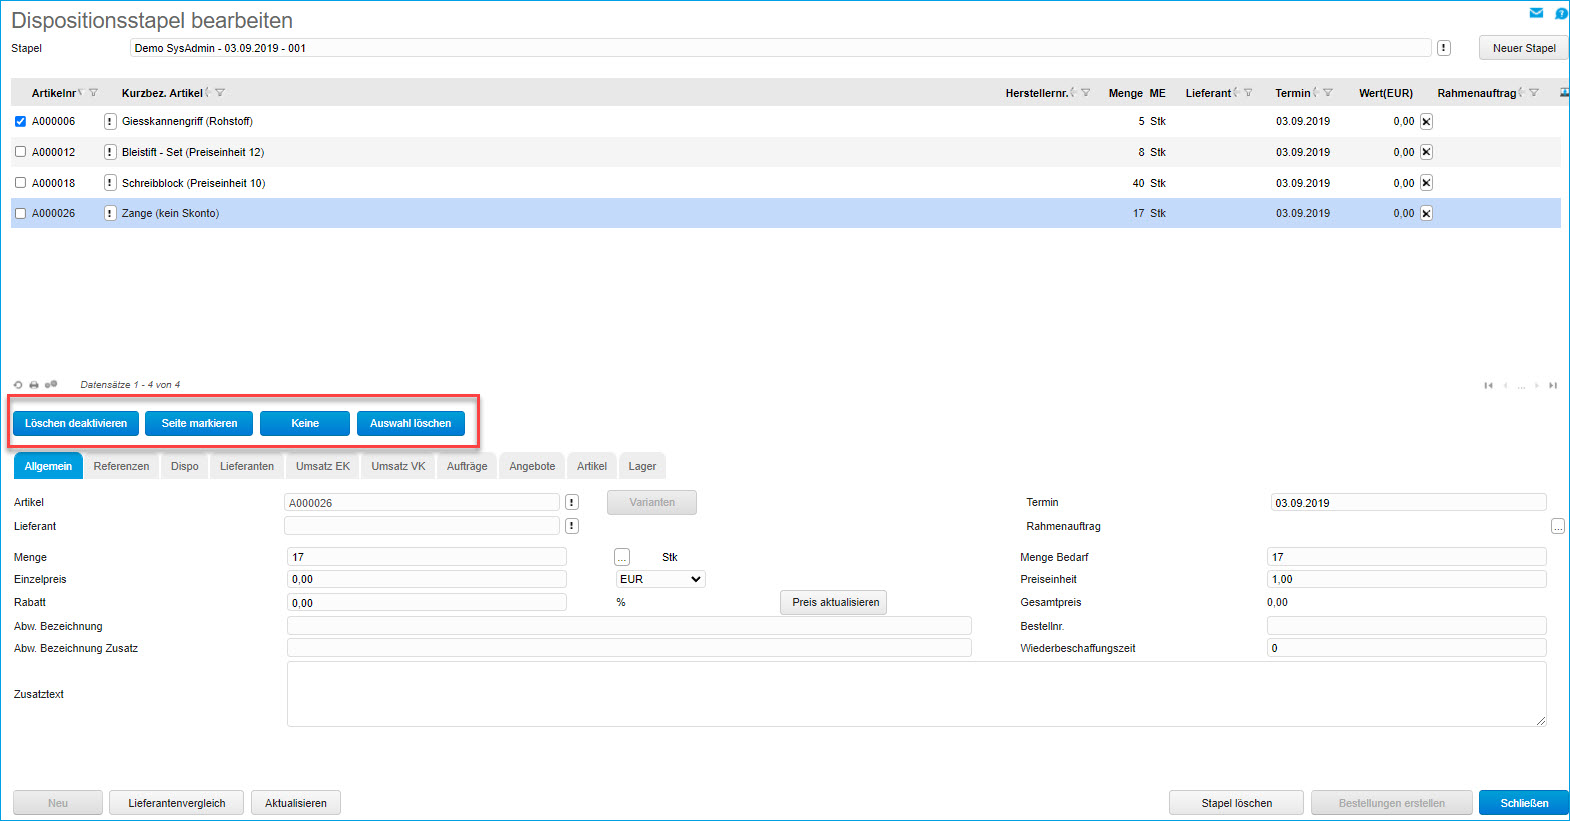
Task: Remove the Schreibblock row using its X icon
Action: click(1426, 183)
